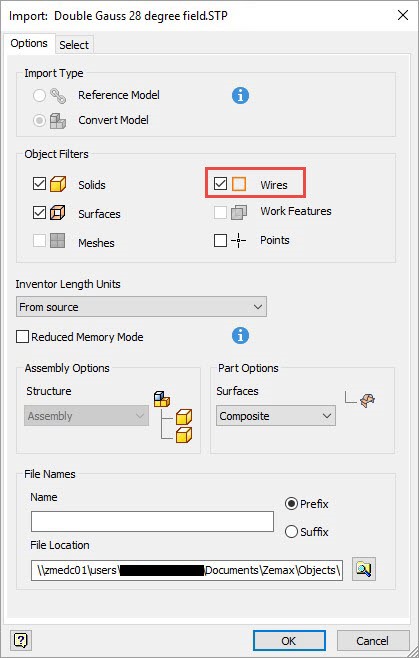
Task: Browse for file location folder icon
Action: (x=364, y=569)
